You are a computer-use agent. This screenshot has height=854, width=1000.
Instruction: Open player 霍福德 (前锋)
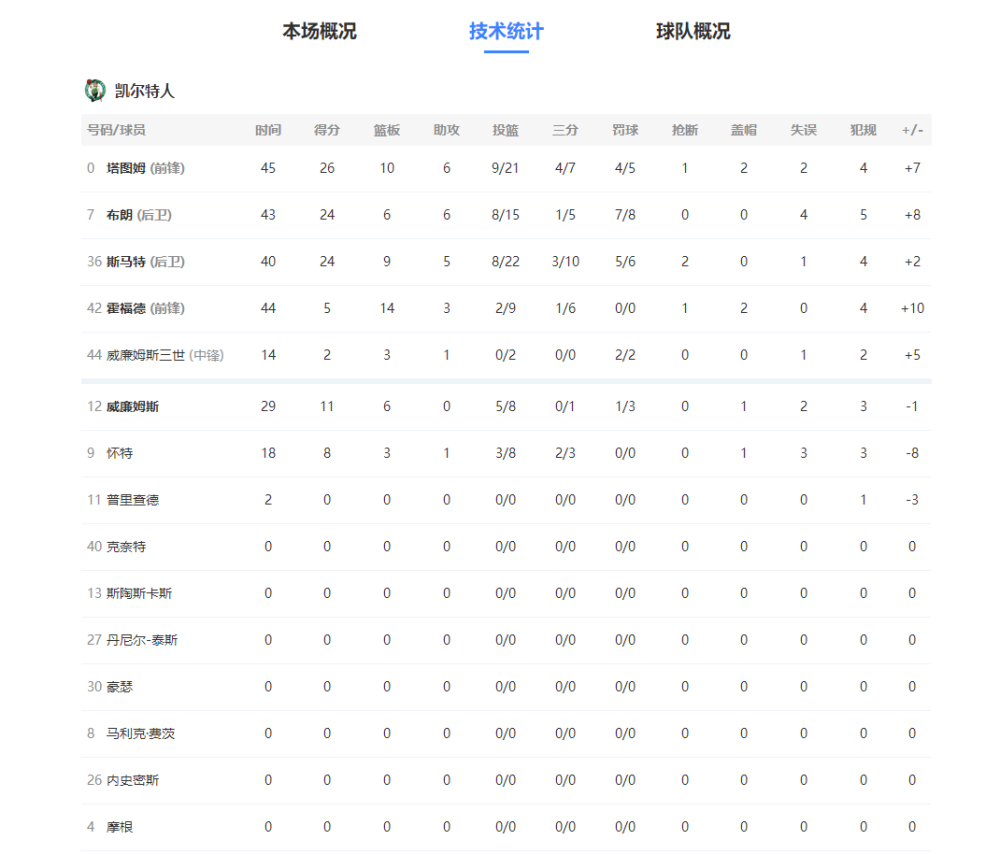coord(145,308)
